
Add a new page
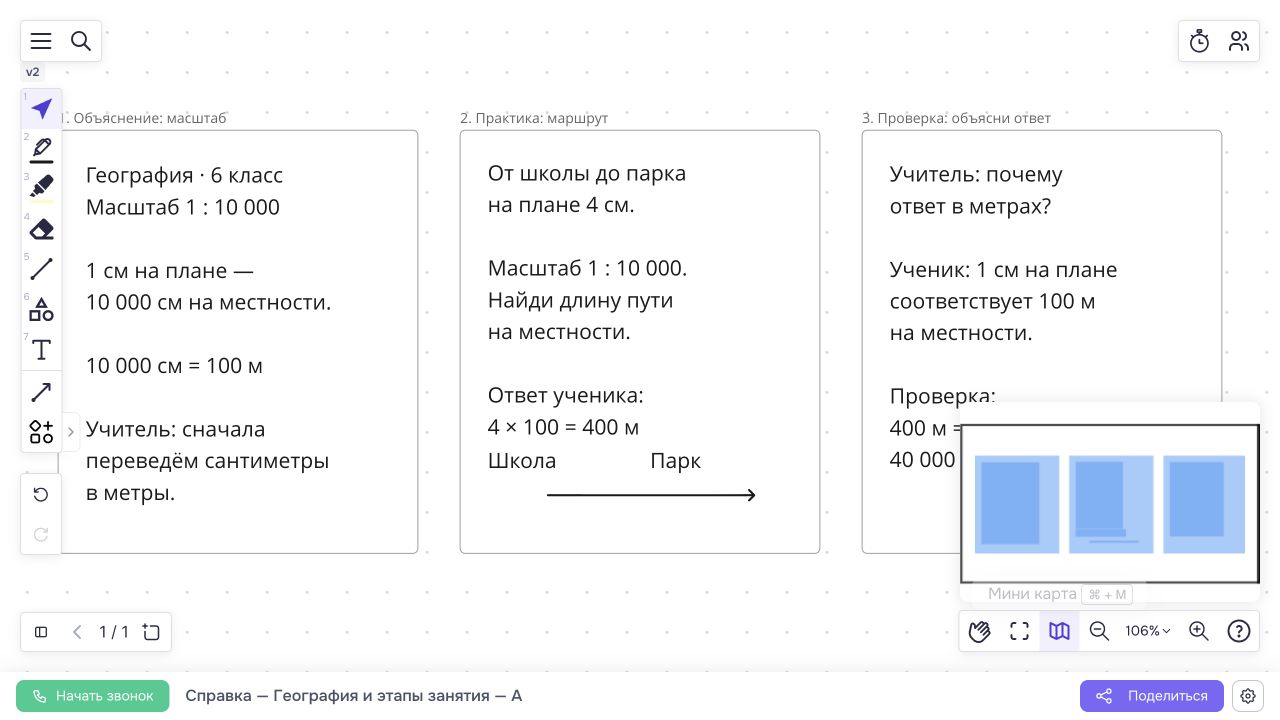coord(151,632)
